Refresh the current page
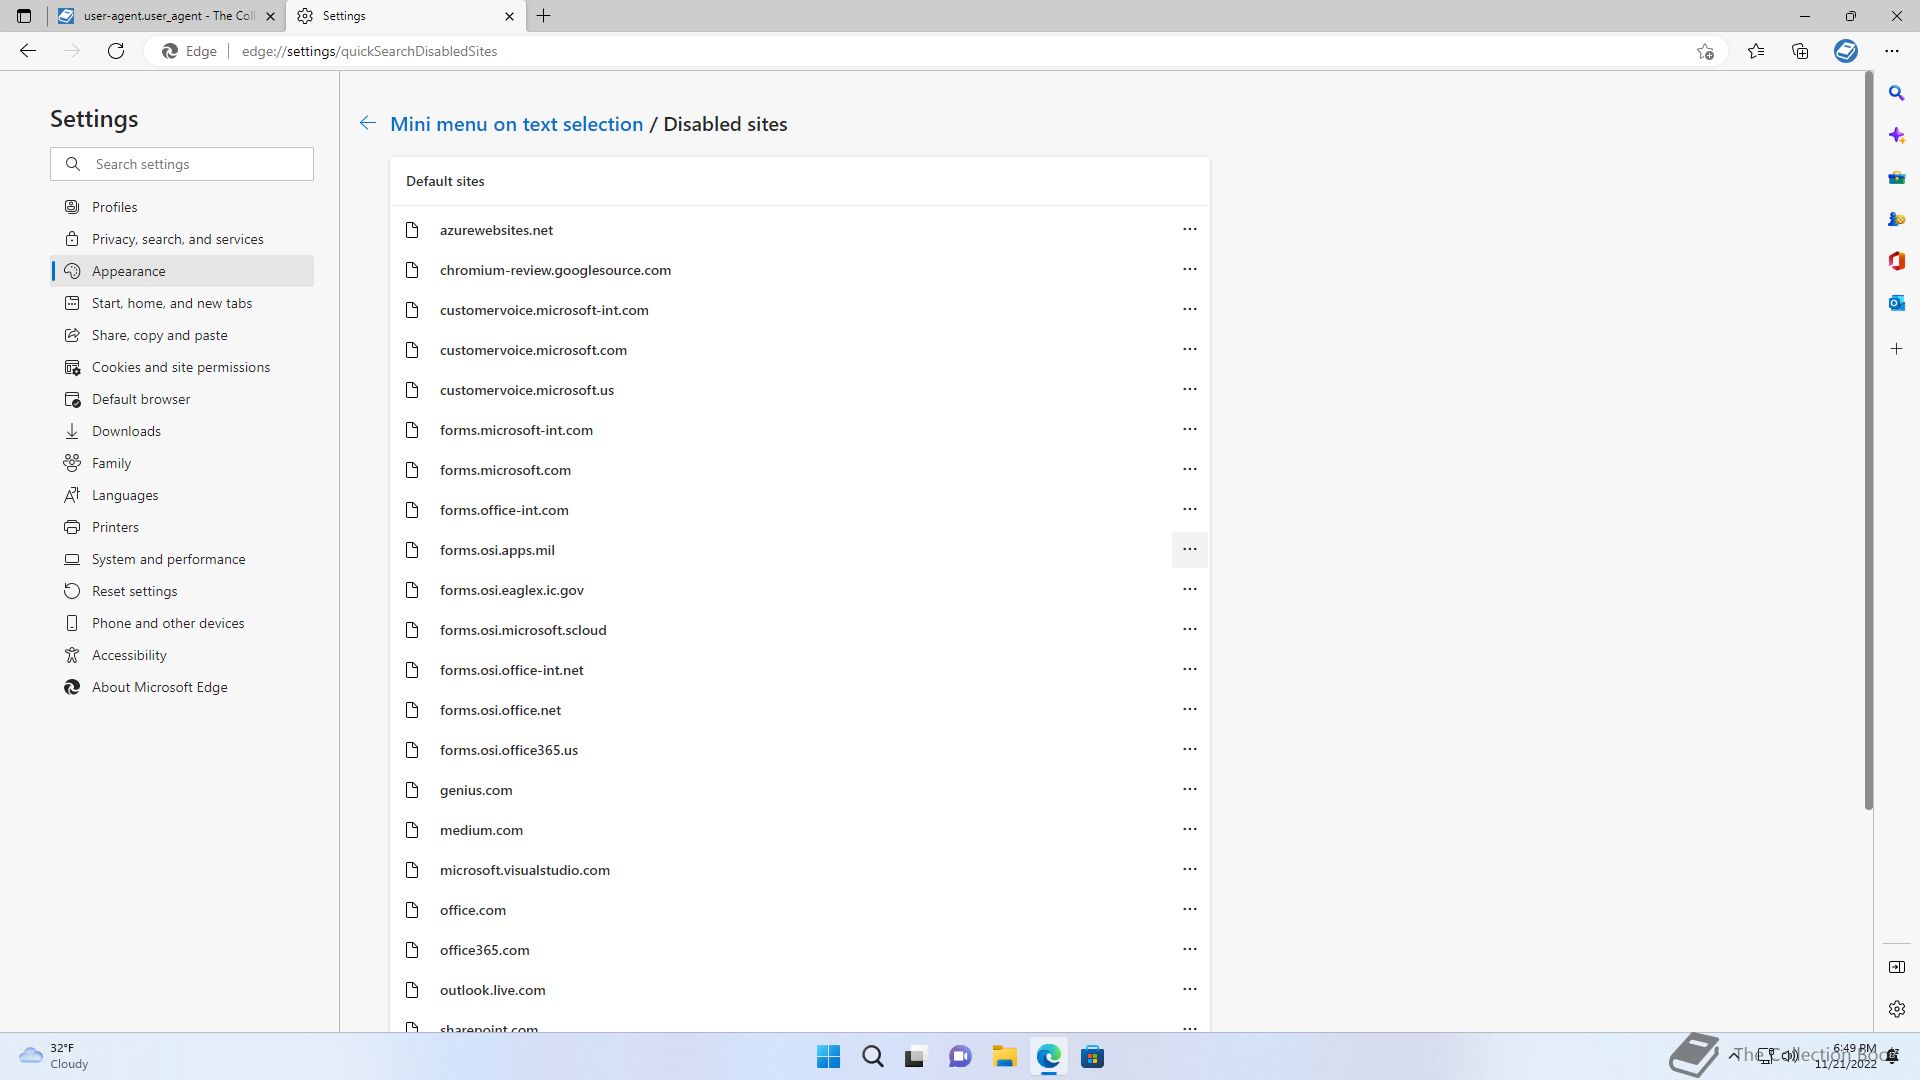1920x1080 pixels. [116, 51]
